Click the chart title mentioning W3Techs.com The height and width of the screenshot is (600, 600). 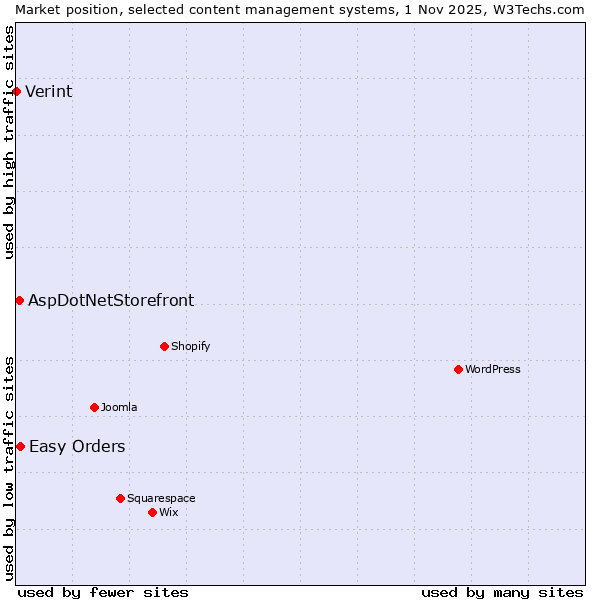click(300, 9)
